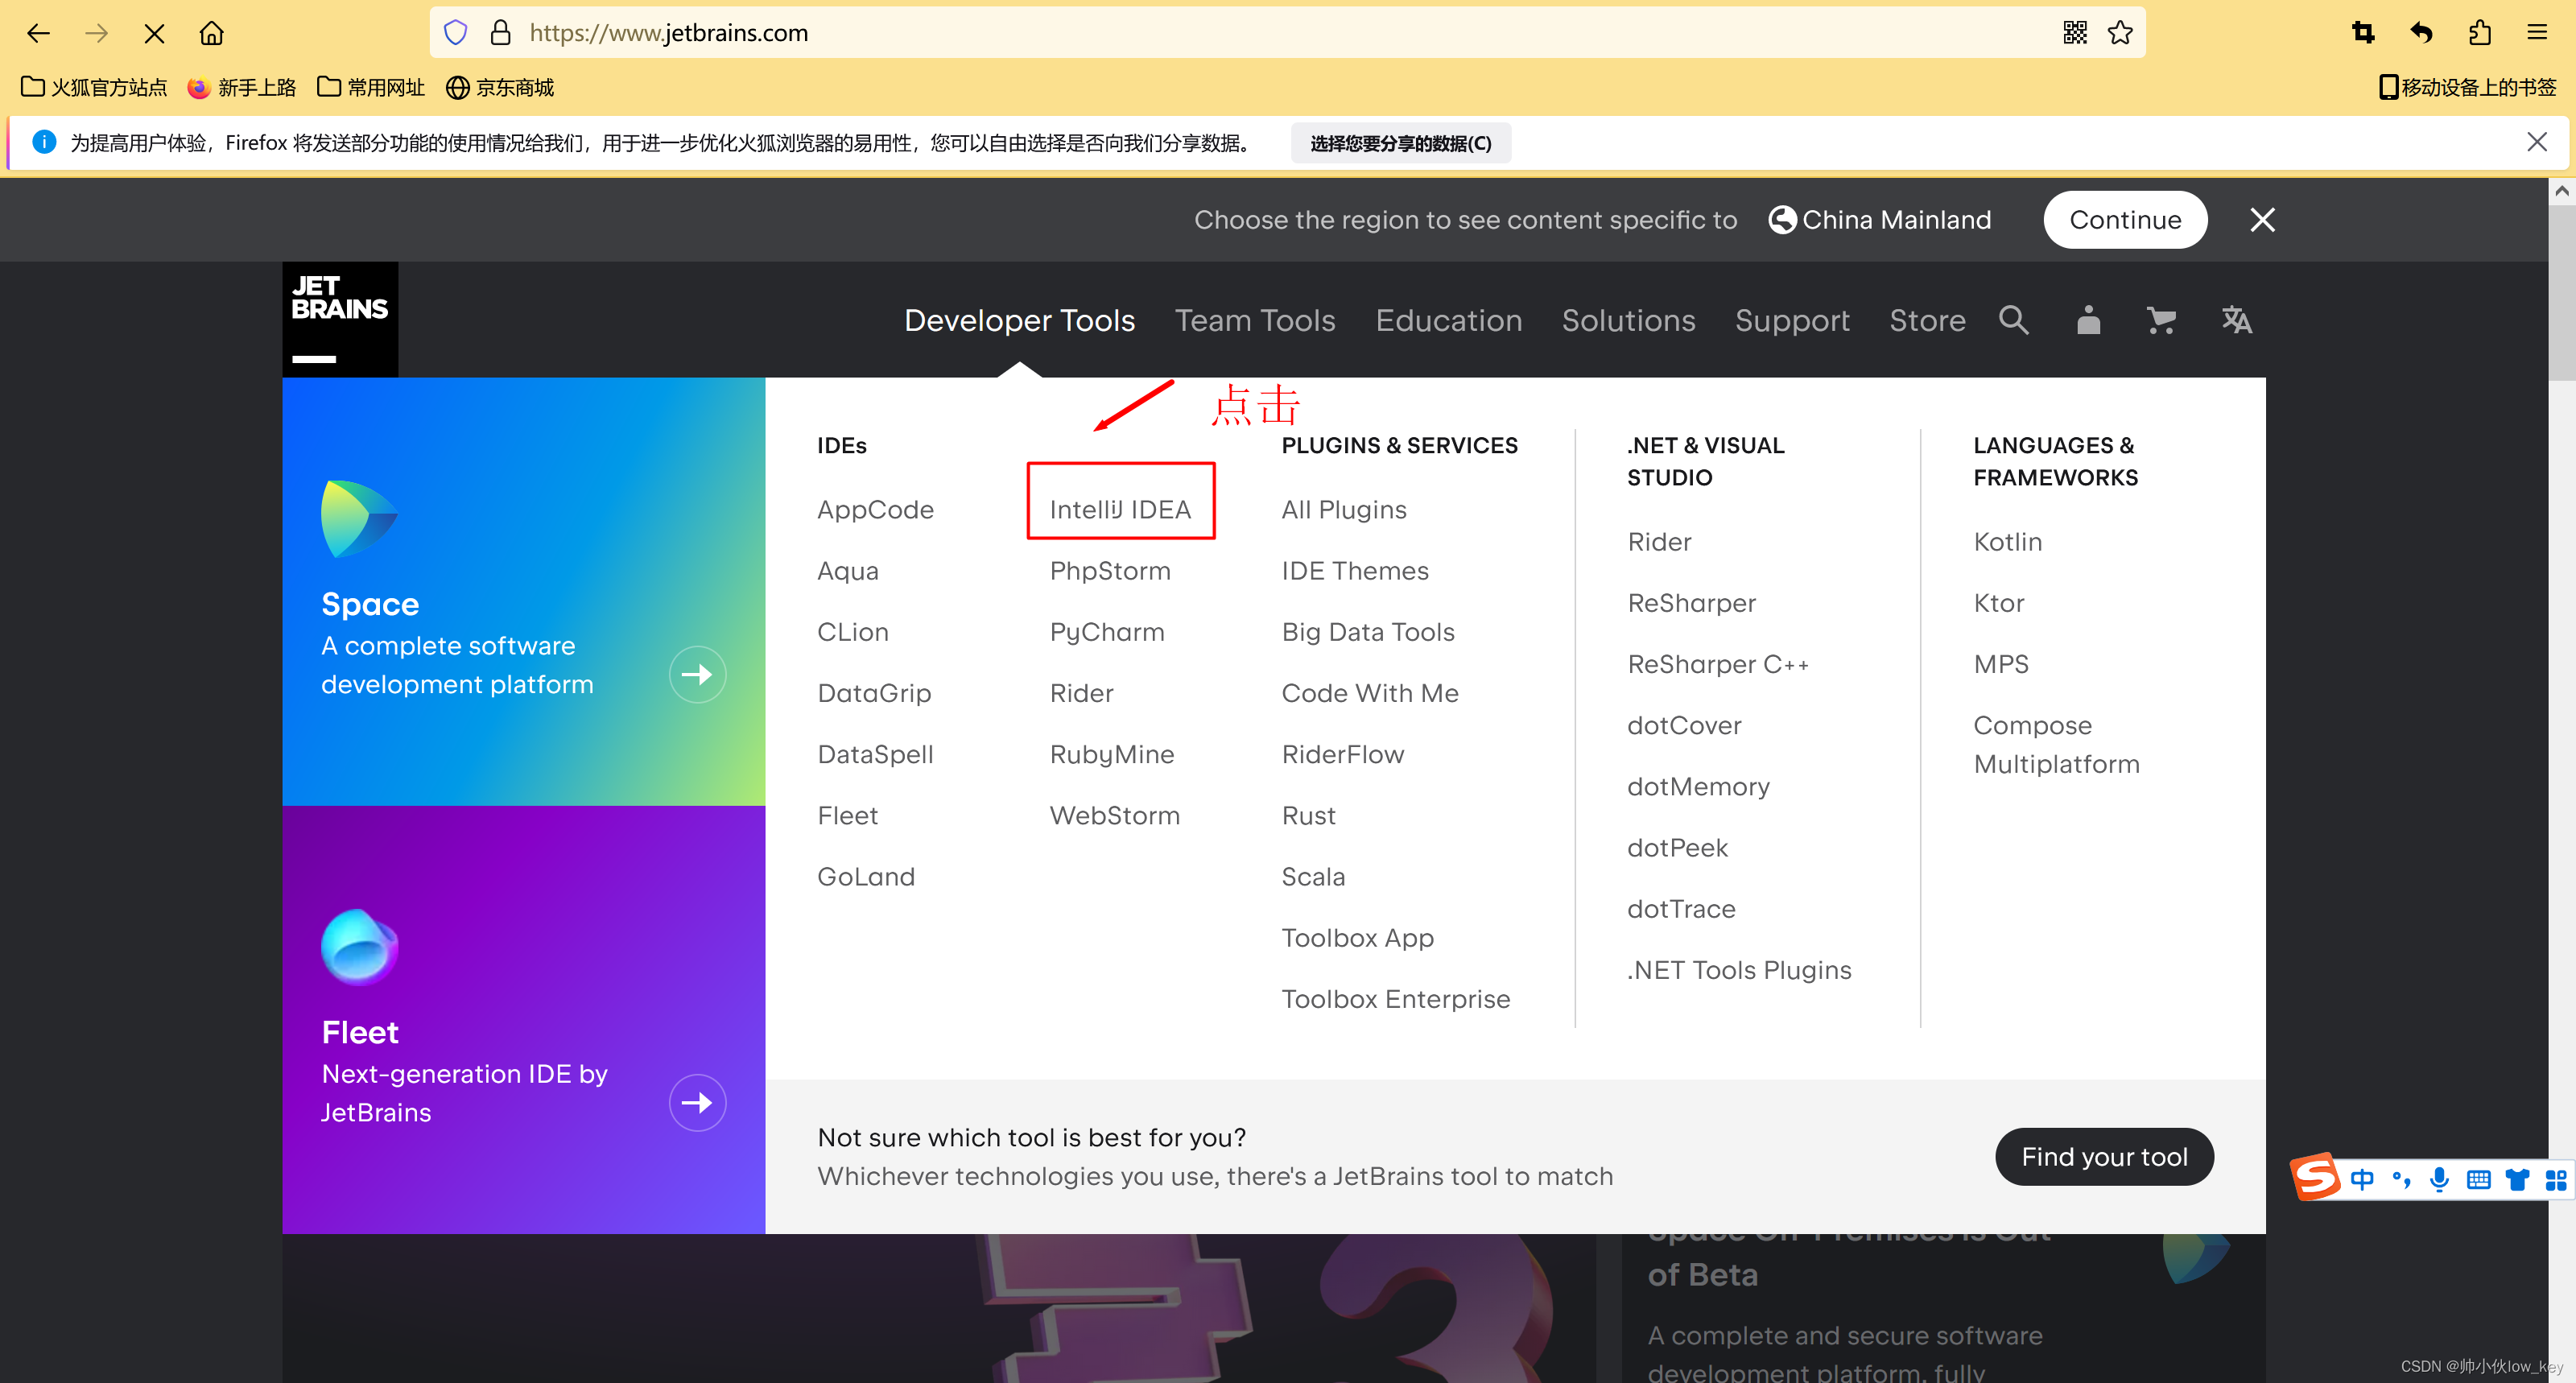2576x1383 pixels.
Task: Open the Support menu
Action: pos(1792,320)
